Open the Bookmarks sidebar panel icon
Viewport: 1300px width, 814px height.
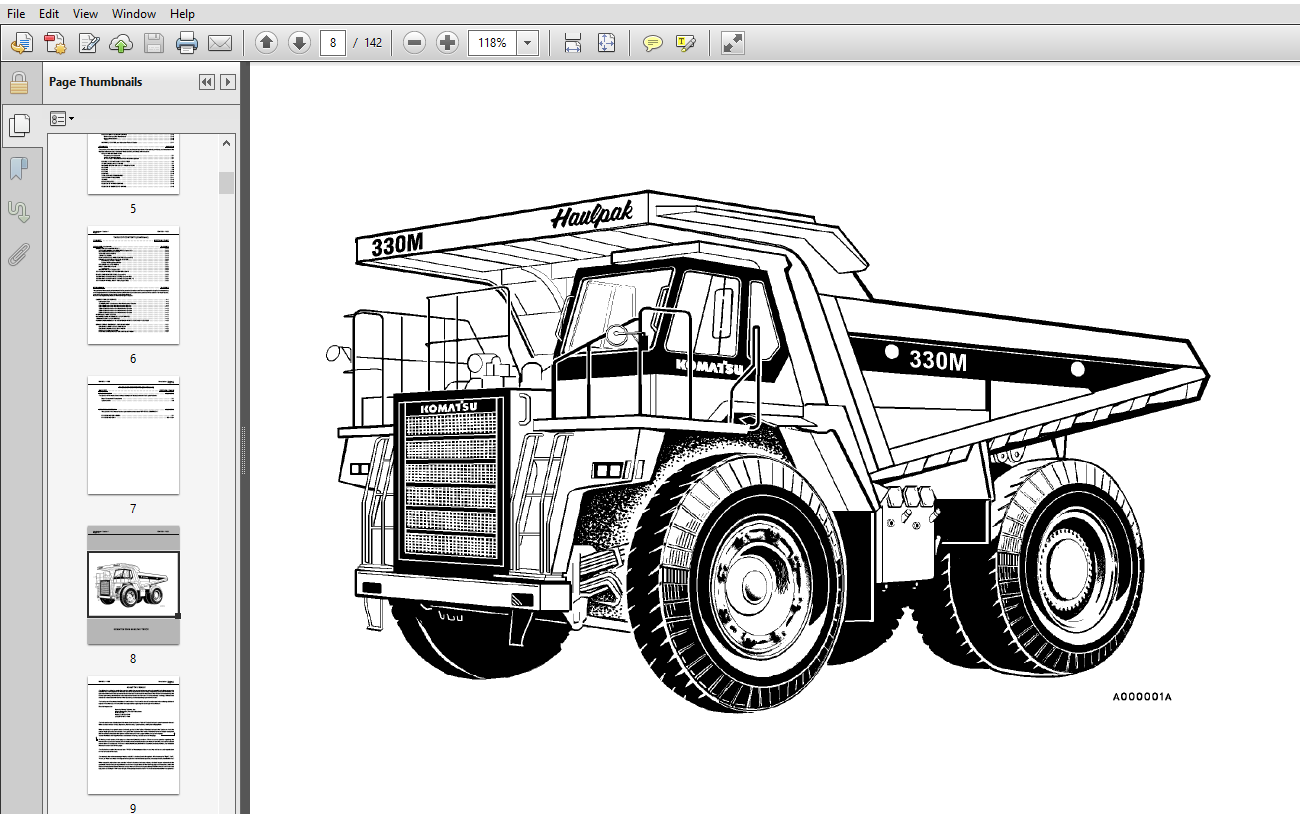(19, 168)
